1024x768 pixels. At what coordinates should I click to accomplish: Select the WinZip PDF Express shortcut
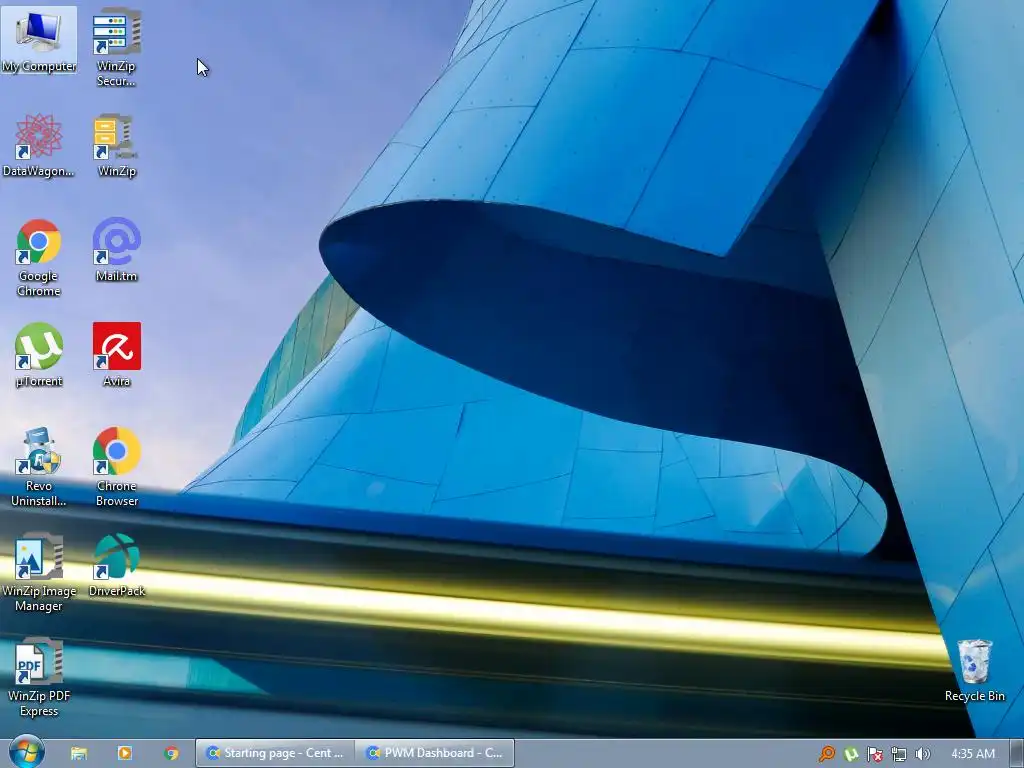click(x=39, y=678)
